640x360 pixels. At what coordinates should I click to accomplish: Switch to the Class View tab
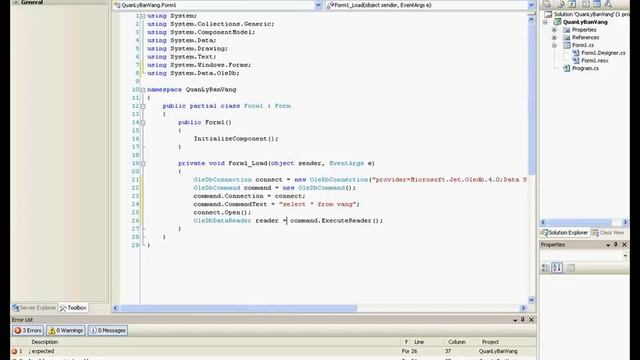pos(608,233)
